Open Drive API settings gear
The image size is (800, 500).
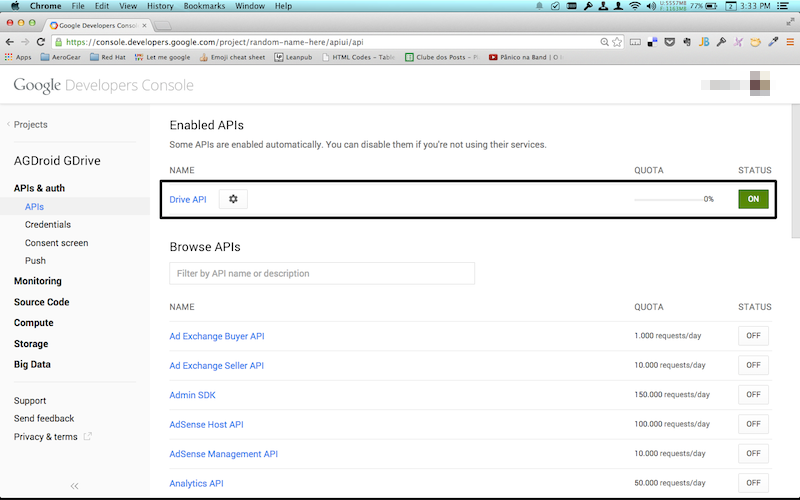click(233, 199)
